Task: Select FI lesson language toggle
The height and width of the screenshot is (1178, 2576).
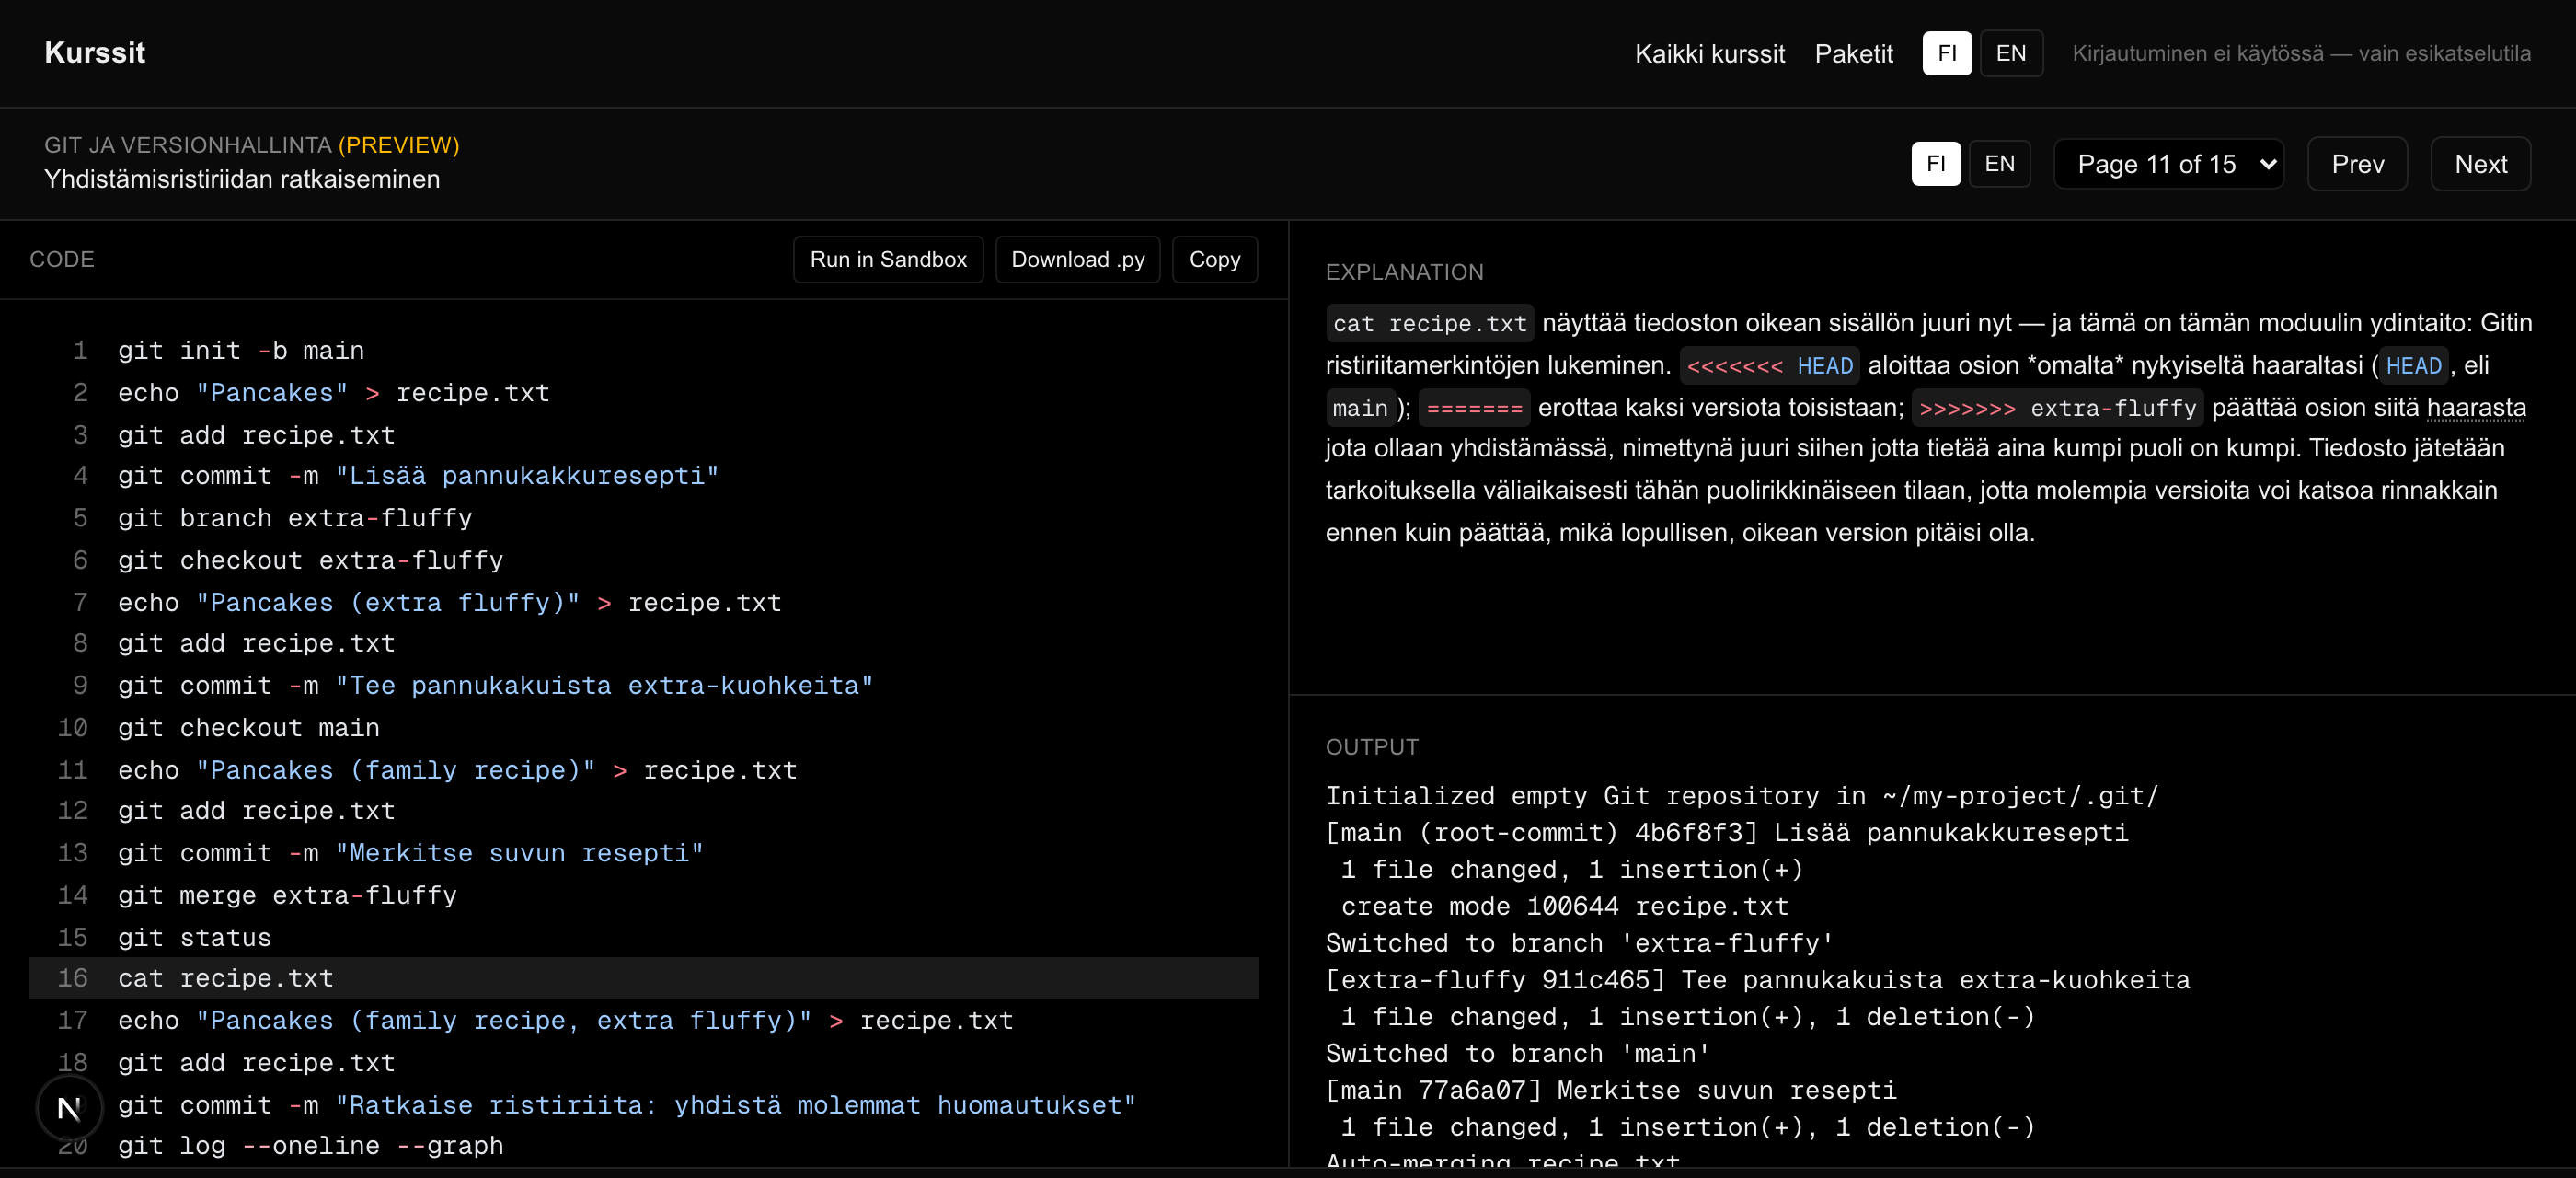Action: (1935, 164)
